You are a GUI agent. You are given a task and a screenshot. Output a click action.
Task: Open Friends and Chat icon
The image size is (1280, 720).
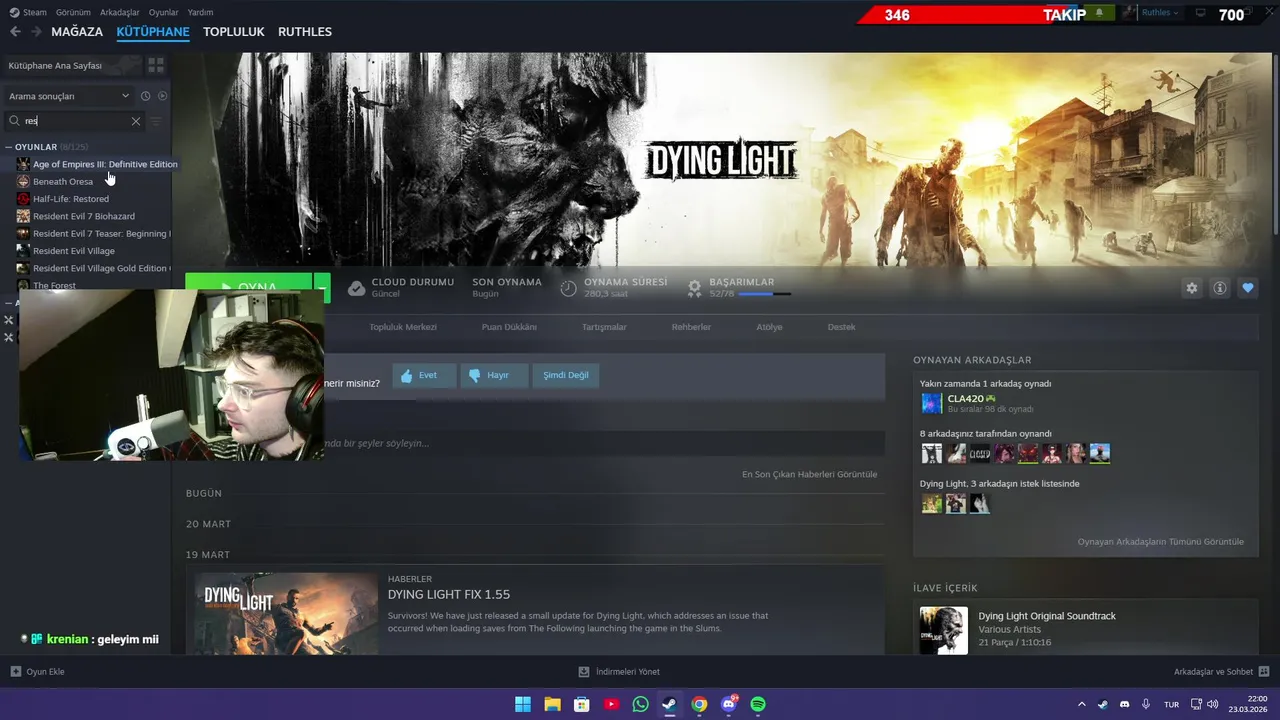point(1263,672)
